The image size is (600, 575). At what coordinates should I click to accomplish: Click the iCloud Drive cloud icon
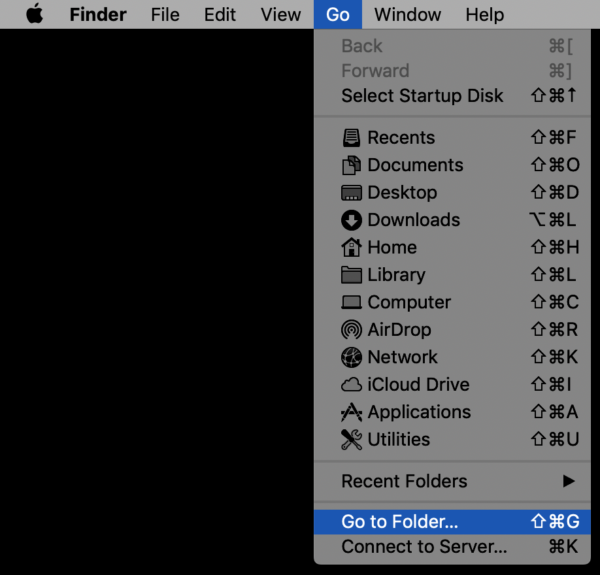point(351,385)
